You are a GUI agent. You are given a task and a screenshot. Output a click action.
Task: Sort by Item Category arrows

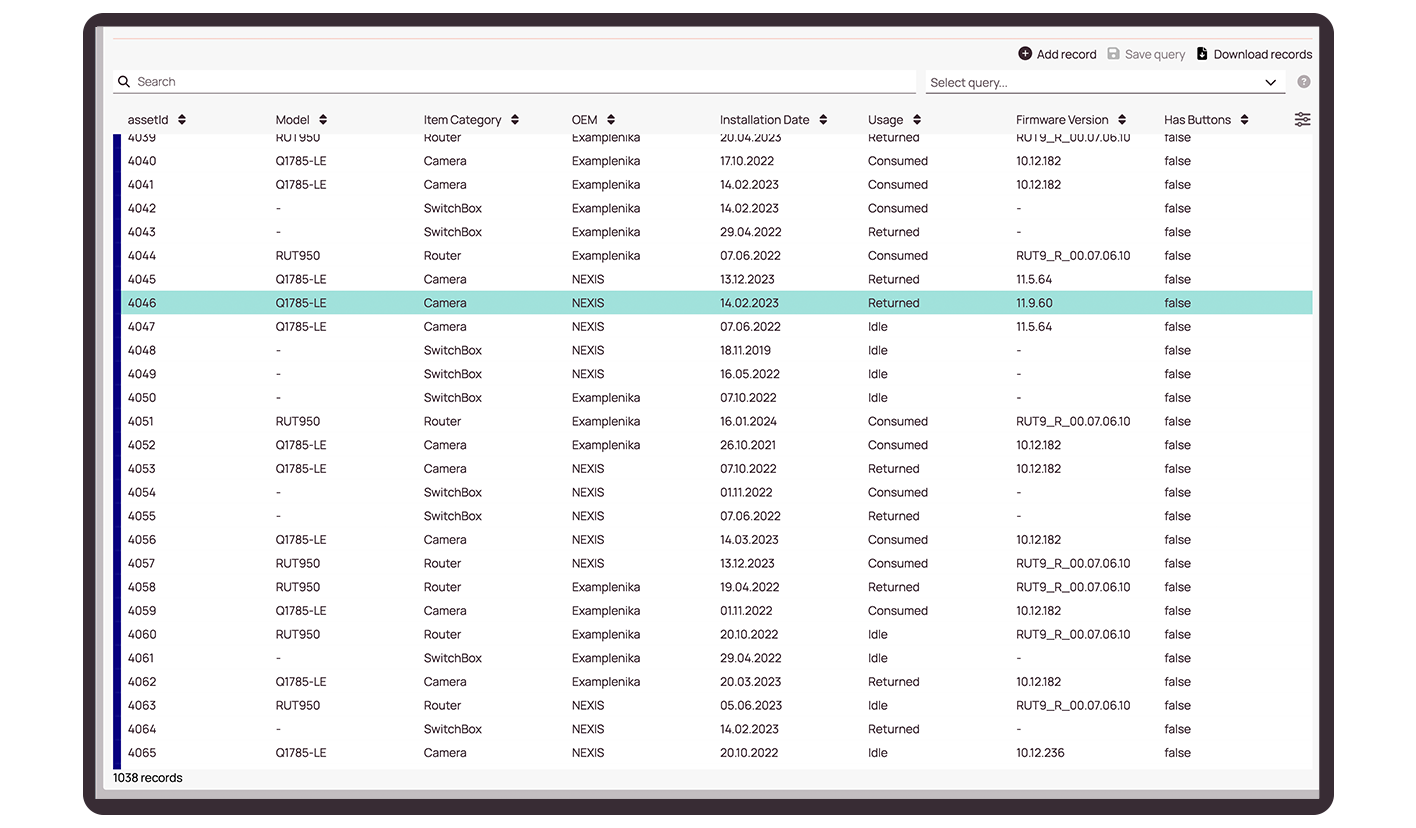[x=515, y=120]
